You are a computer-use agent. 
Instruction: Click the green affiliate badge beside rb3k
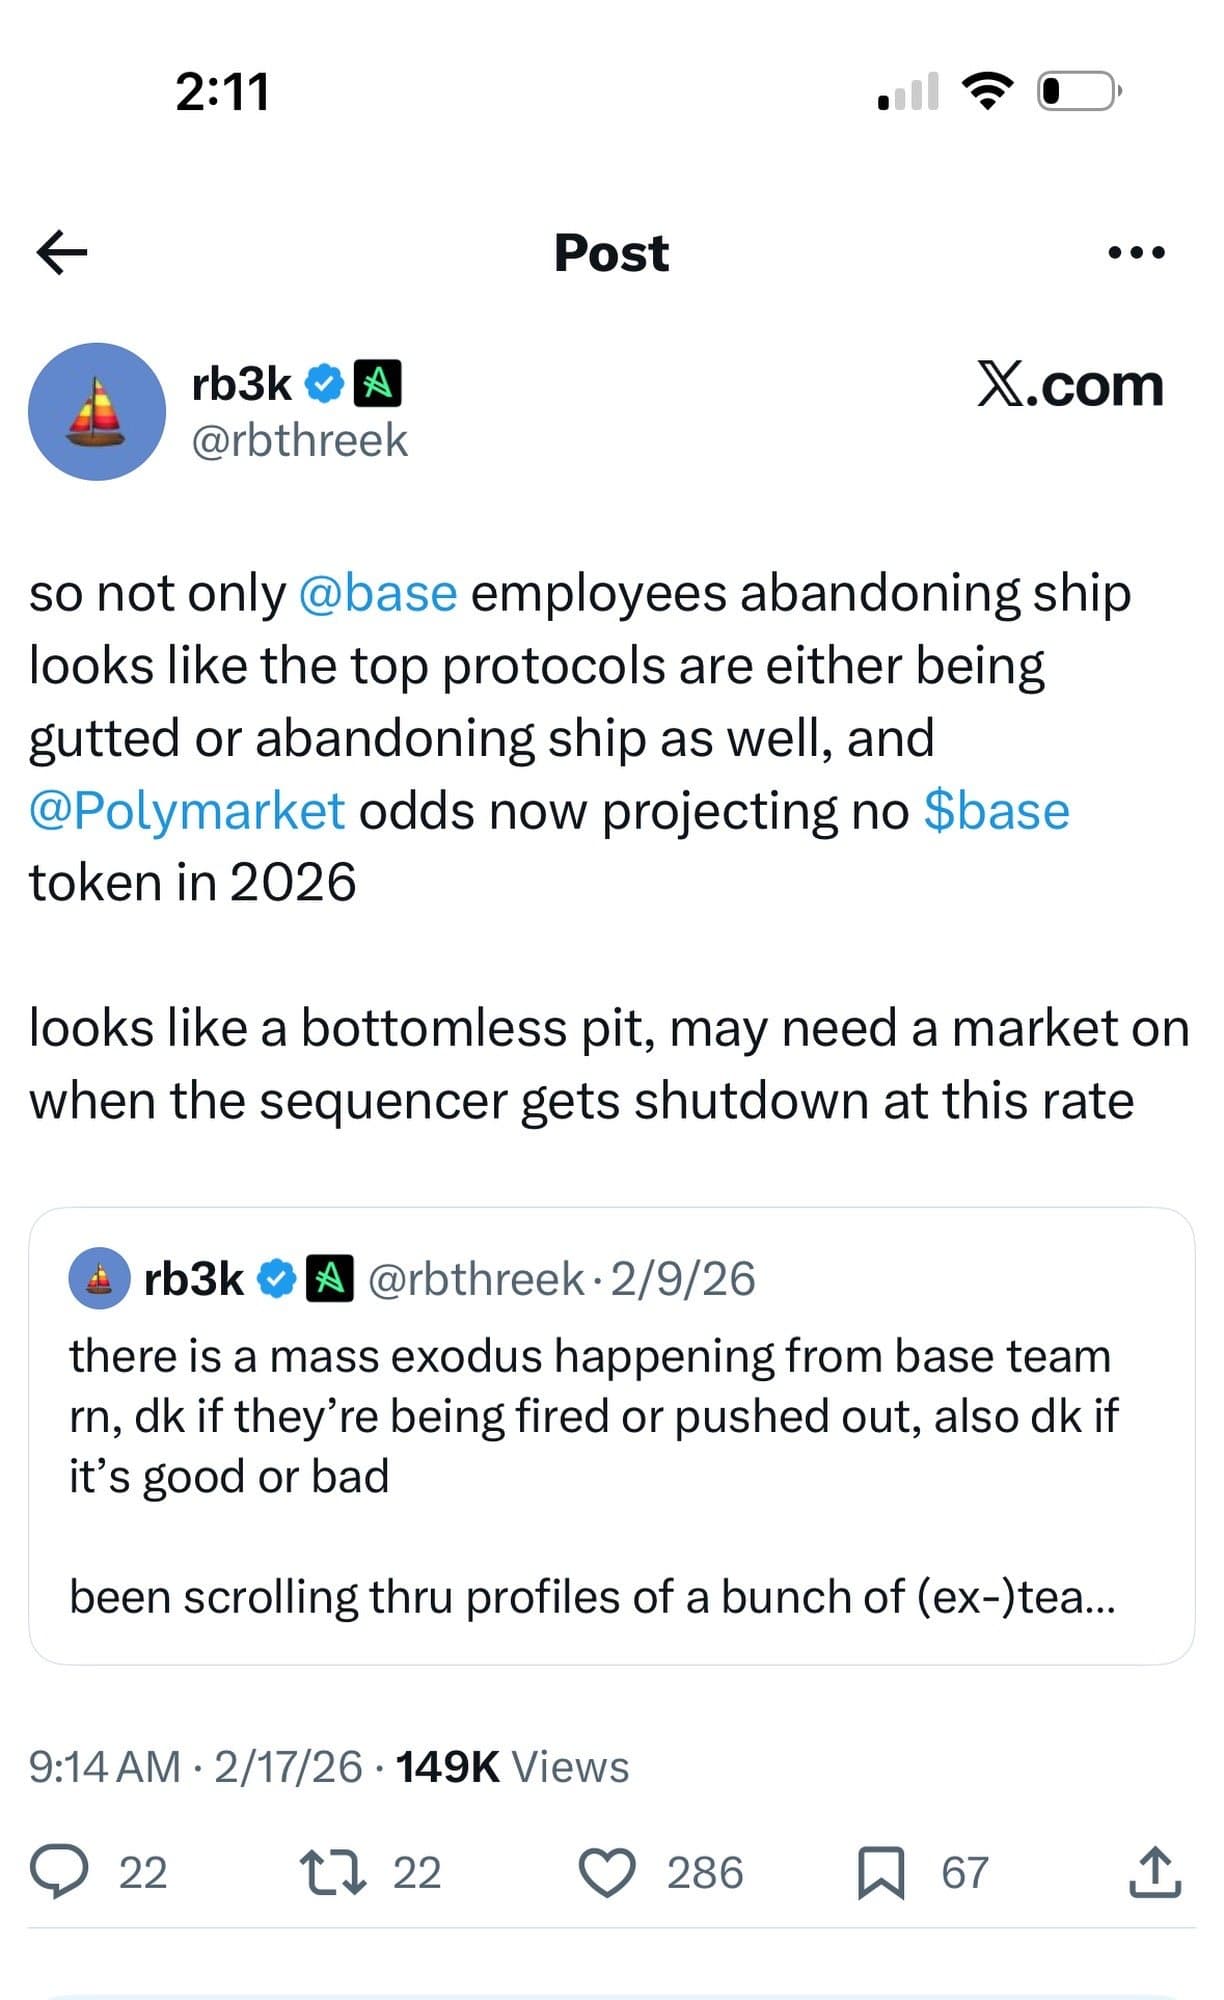pos(379,382)
